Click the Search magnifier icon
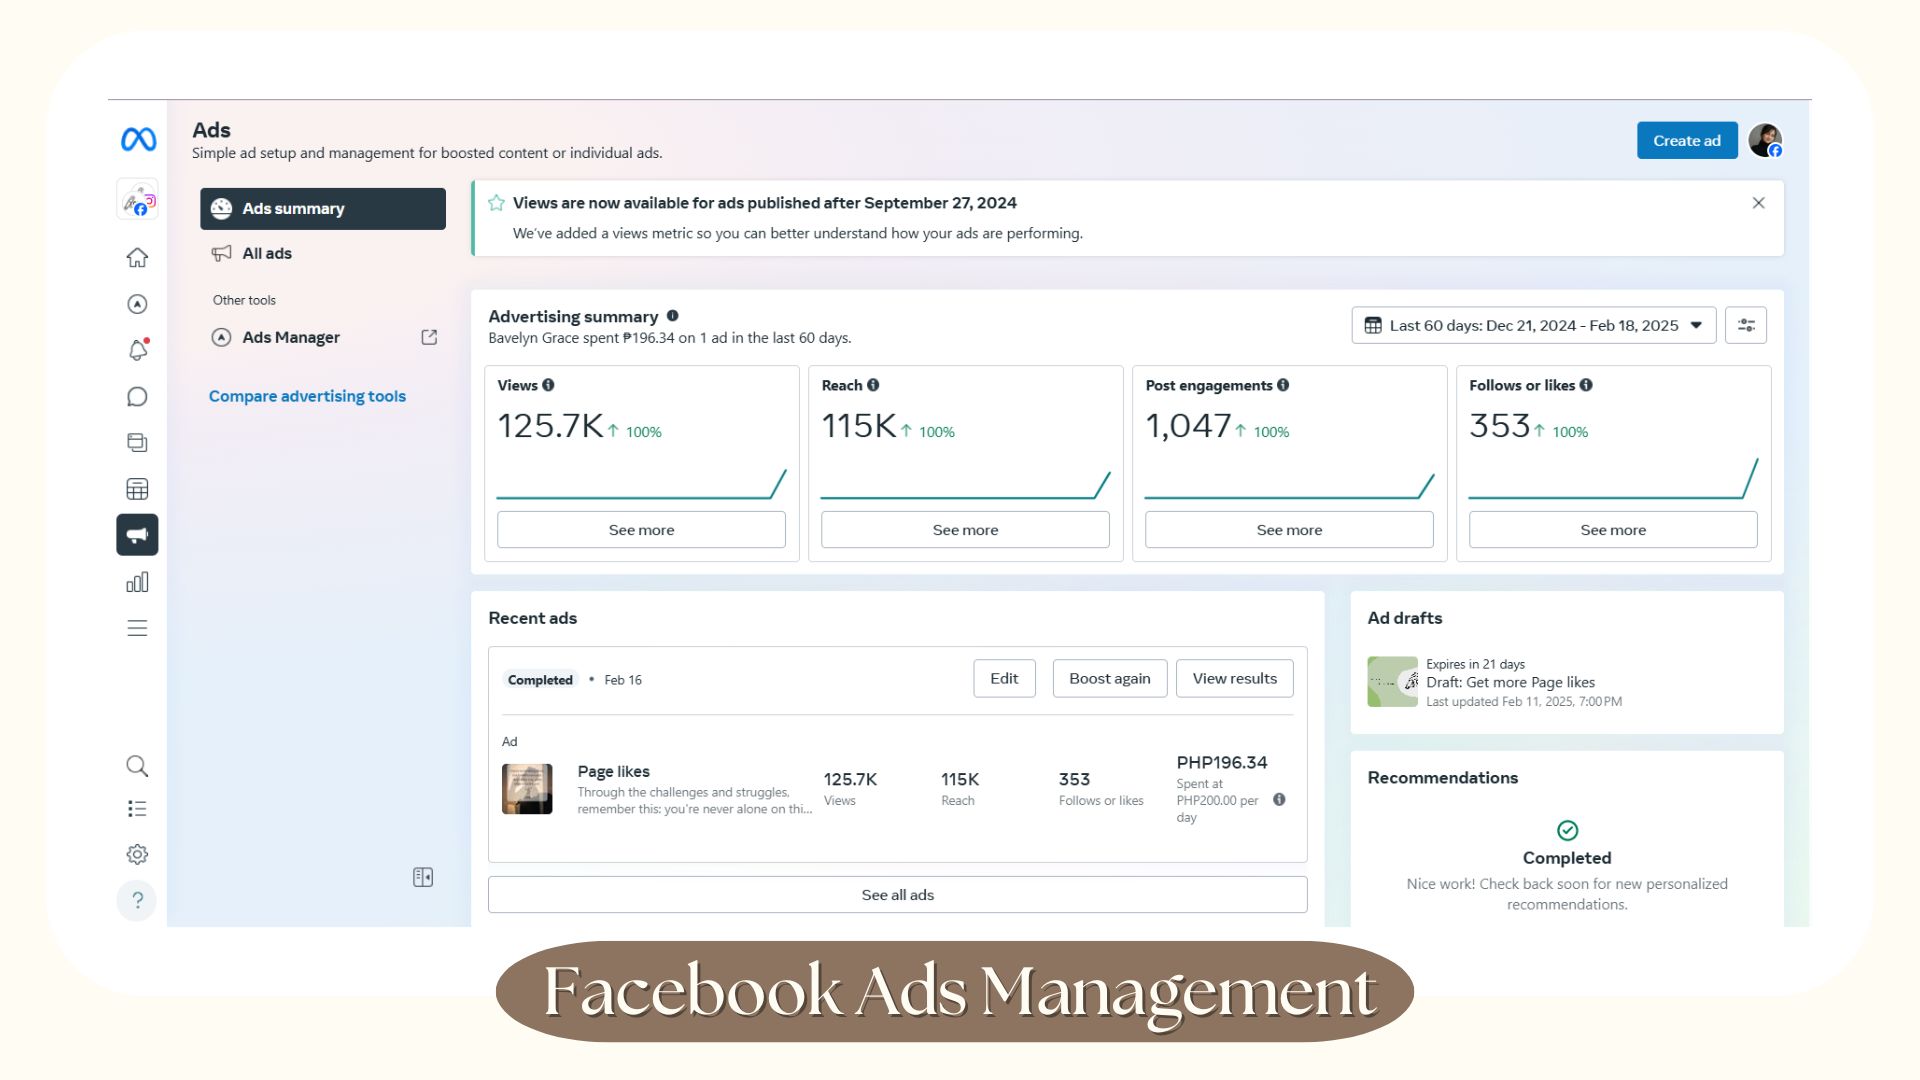The width and height of the screenshot is (1920, 1080). (137, 766)
